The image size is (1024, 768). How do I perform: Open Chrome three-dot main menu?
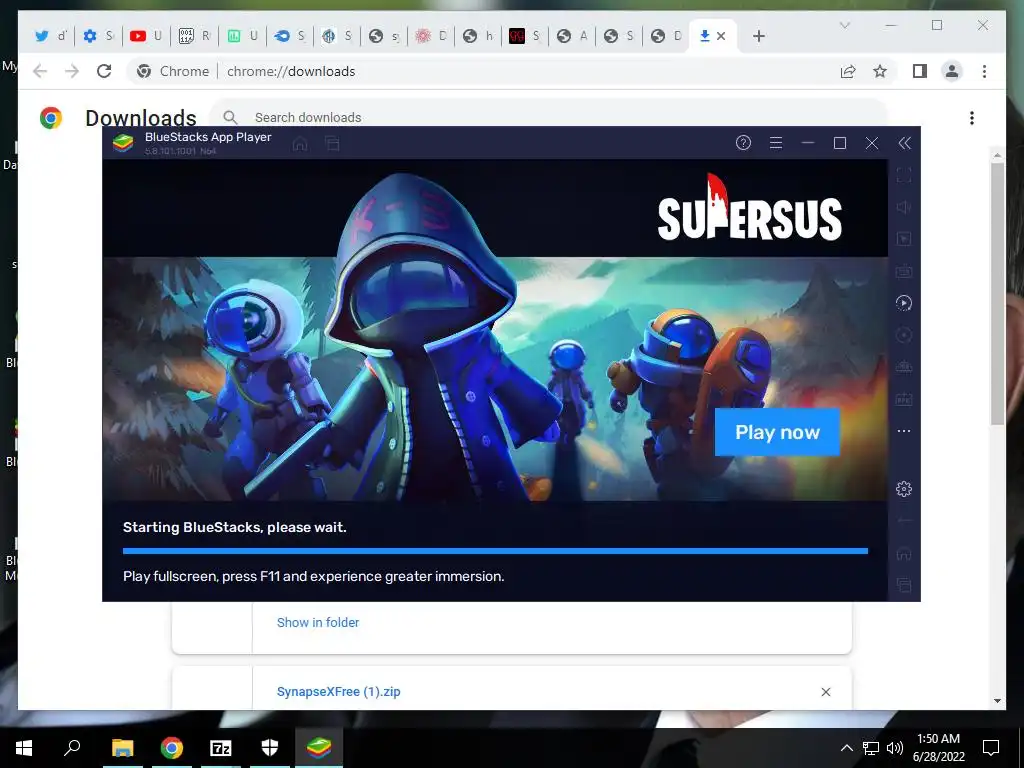click(984, 71)
